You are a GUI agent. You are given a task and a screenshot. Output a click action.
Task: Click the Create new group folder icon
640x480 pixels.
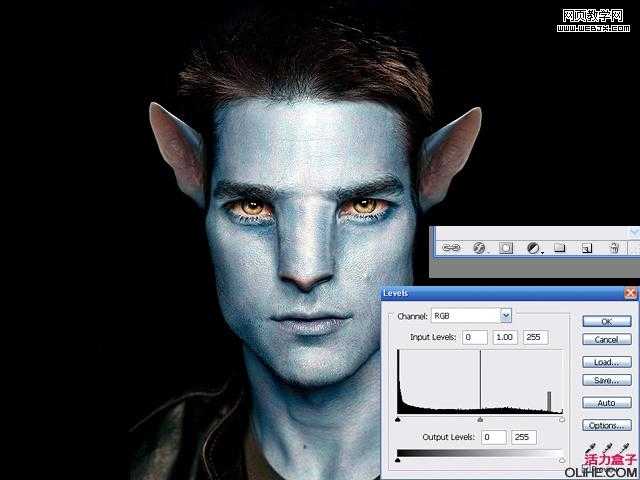[560, 247]
